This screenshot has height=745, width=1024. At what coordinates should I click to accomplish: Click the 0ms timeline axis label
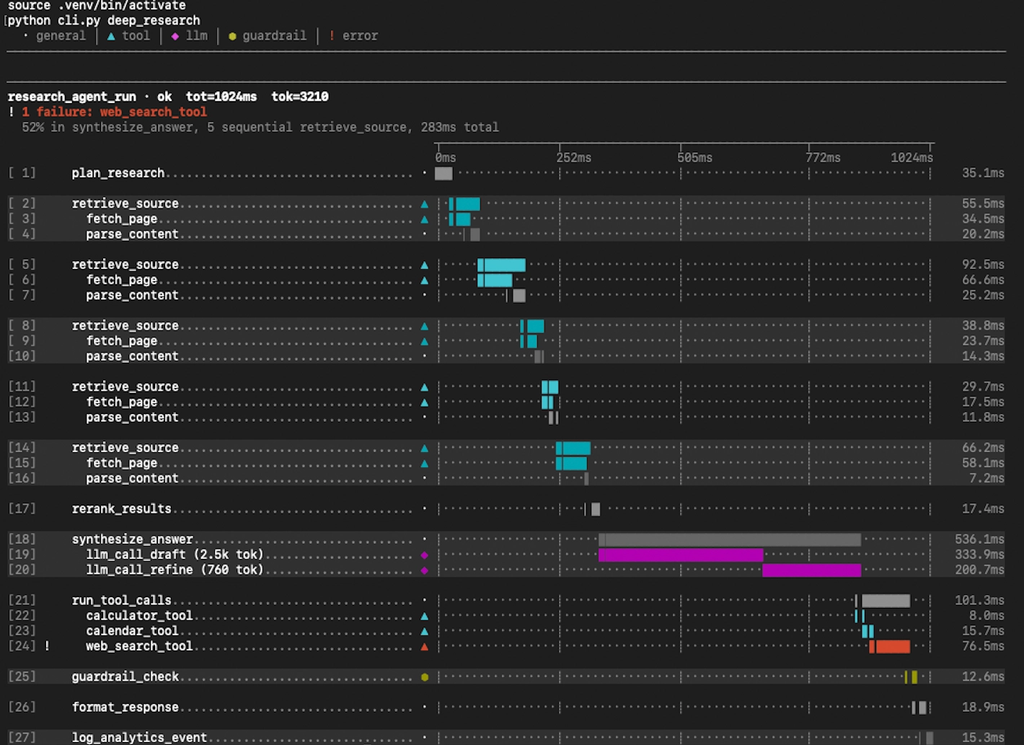[445, 158]
